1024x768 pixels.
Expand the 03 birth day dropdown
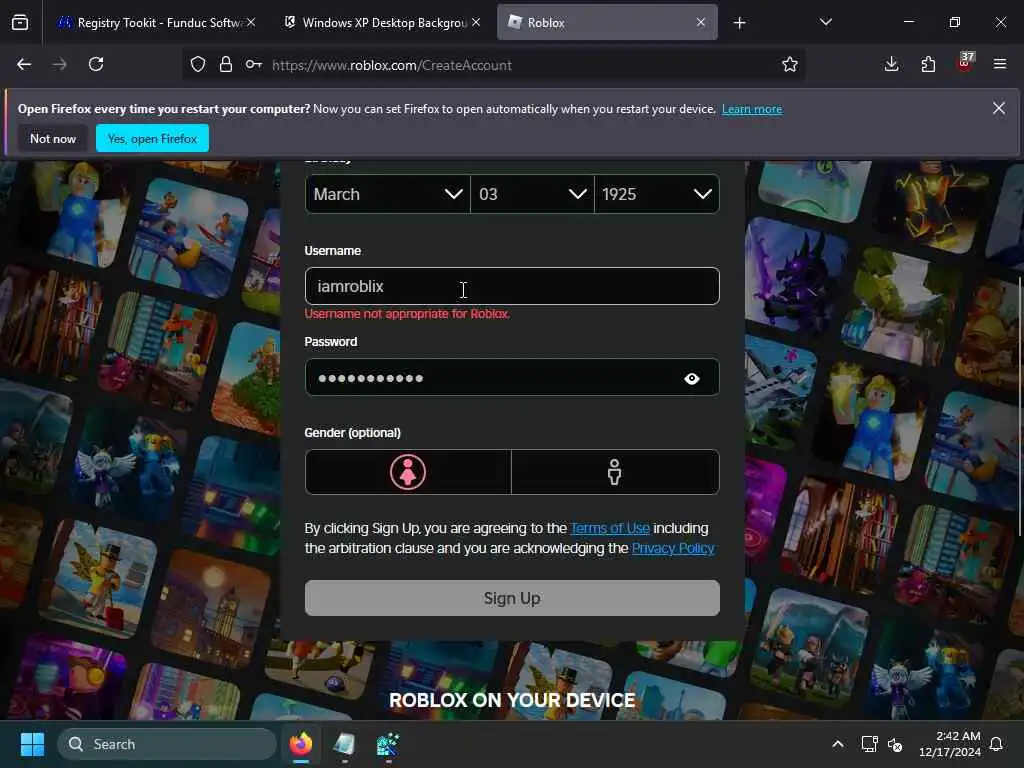point(532,195)
